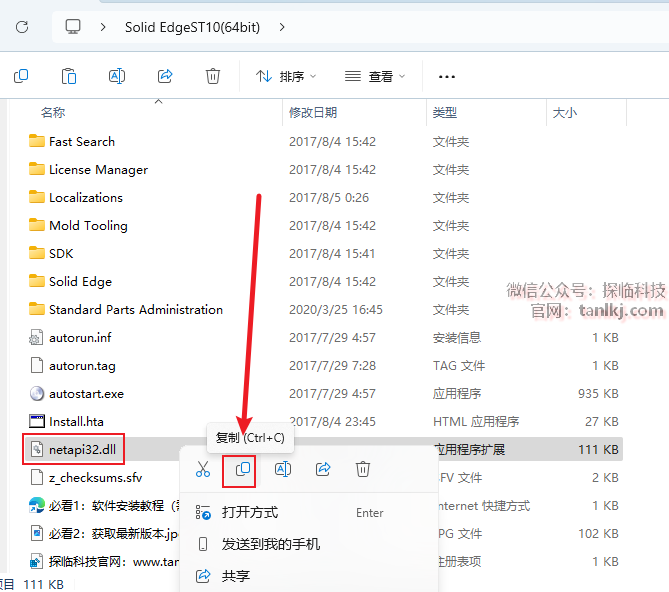Viewport: 669px width, 592px height.
Task: Select the autorun.tag file
Action: pyautogui.click(x=82, y=366)
